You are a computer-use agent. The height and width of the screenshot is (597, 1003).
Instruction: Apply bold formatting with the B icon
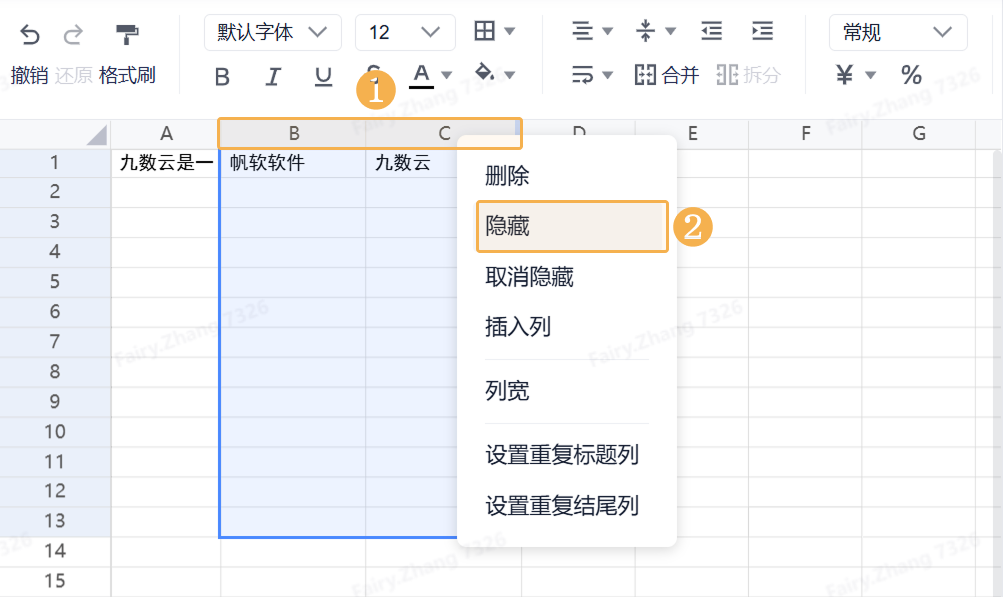[x=221, y=75]
